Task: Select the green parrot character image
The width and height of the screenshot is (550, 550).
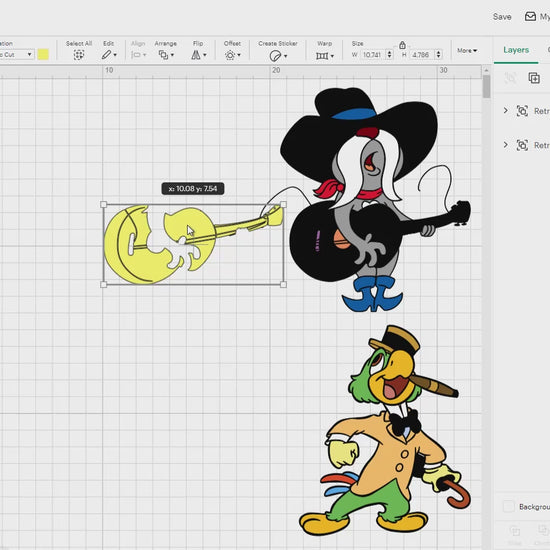Action: pyautogui.click(x=384, y=431)
